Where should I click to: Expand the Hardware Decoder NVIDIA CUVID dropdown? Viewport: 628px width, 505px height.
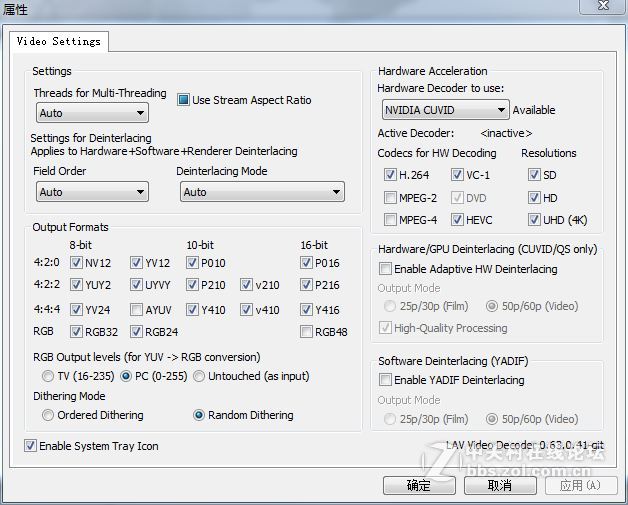445,110
